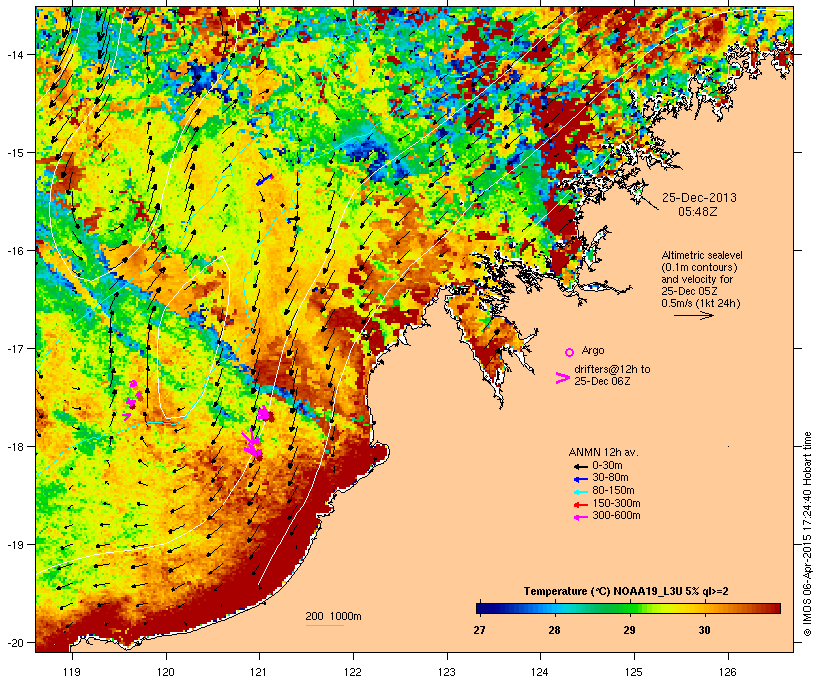
Task: Click the longitude axis label 120
Action: [166, 672]
